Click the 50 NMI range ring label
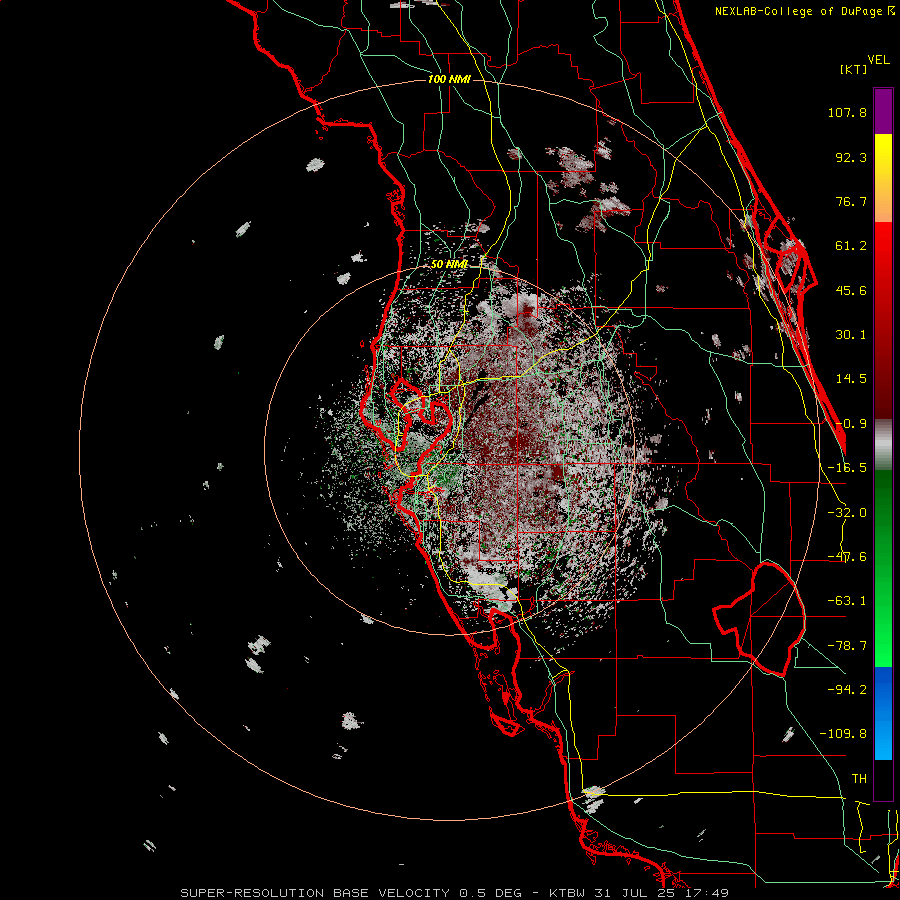Screen dimensions: 900x900 point(449,264)
